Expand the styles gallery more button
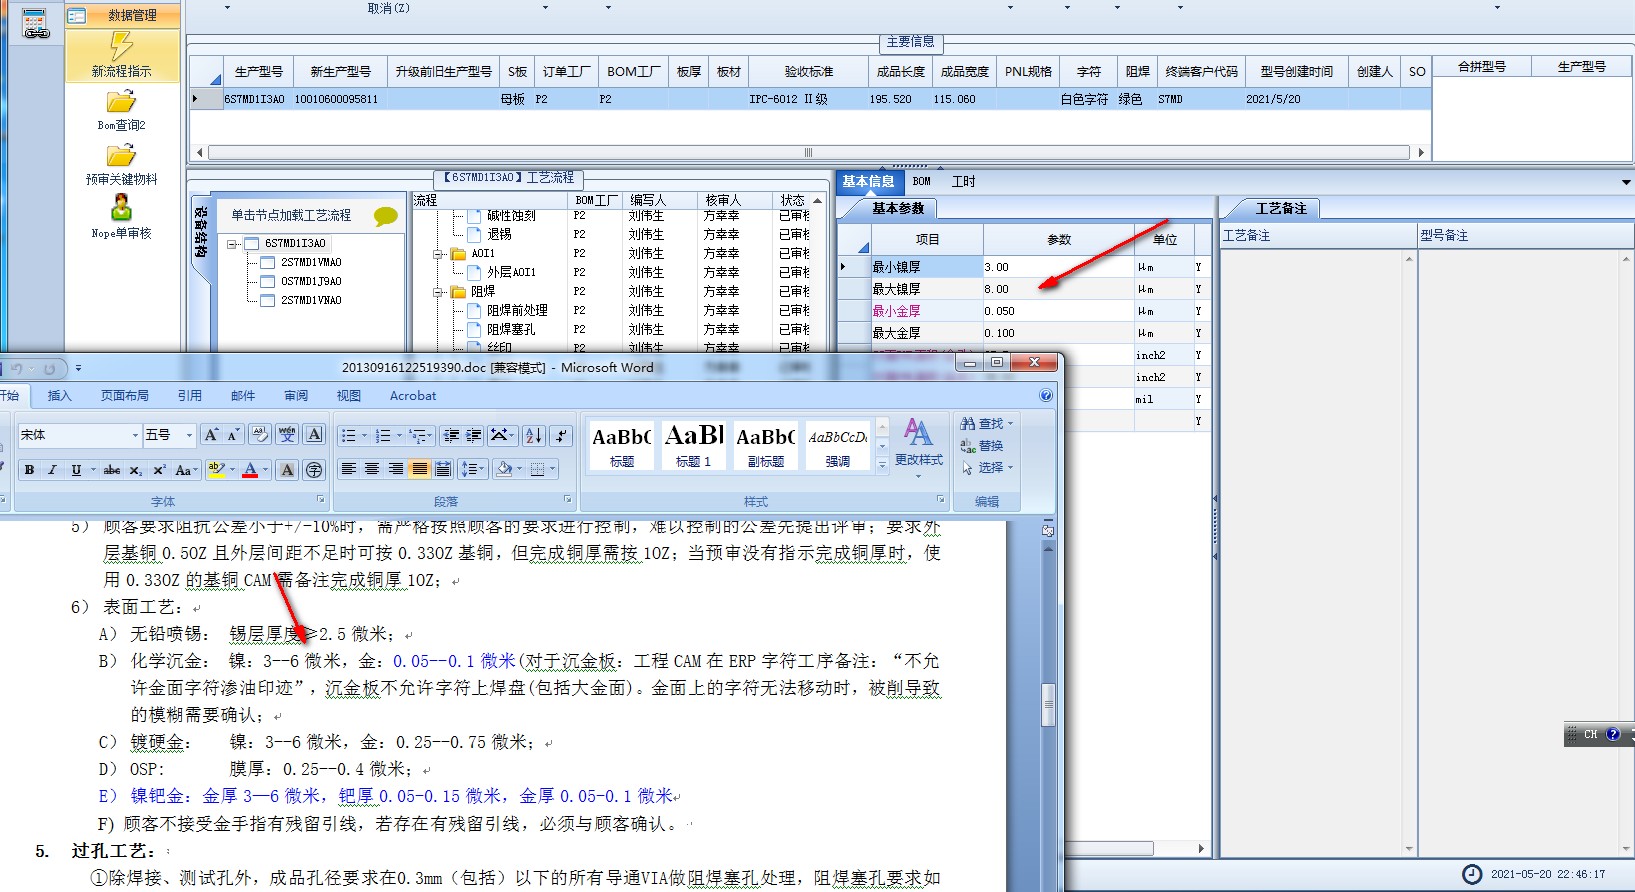Image resolution: width=1635 pixels, height=892 pixels. tap(882, 465)
